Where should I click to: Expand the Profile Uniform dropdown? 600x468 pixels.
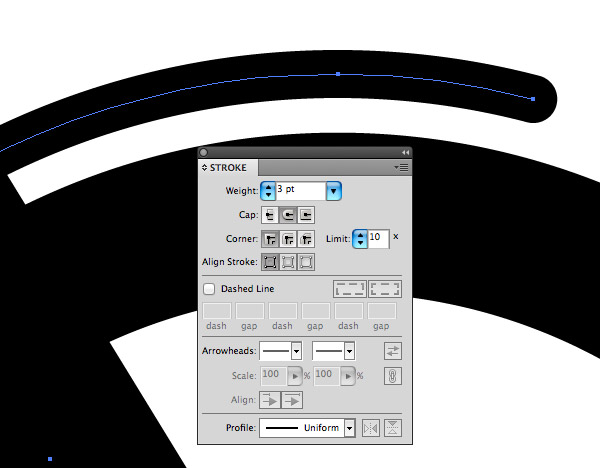[349, 428]
